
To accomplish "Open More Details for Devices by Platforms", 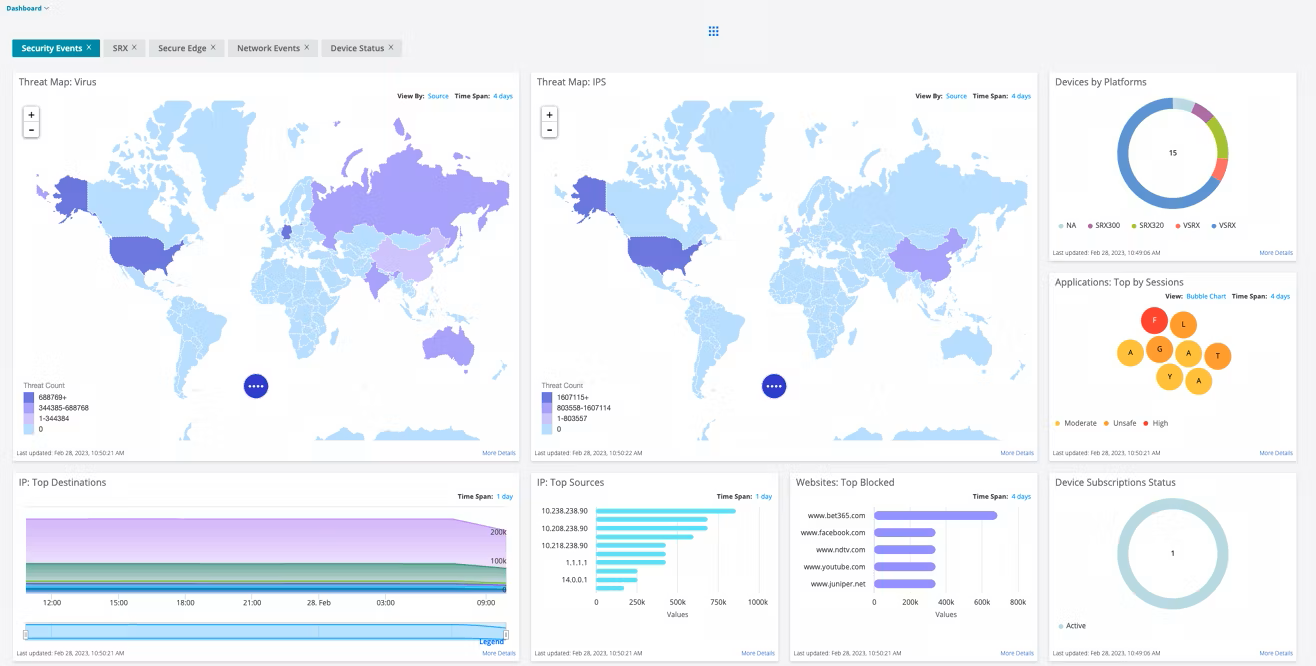I will click(1276, 253).
